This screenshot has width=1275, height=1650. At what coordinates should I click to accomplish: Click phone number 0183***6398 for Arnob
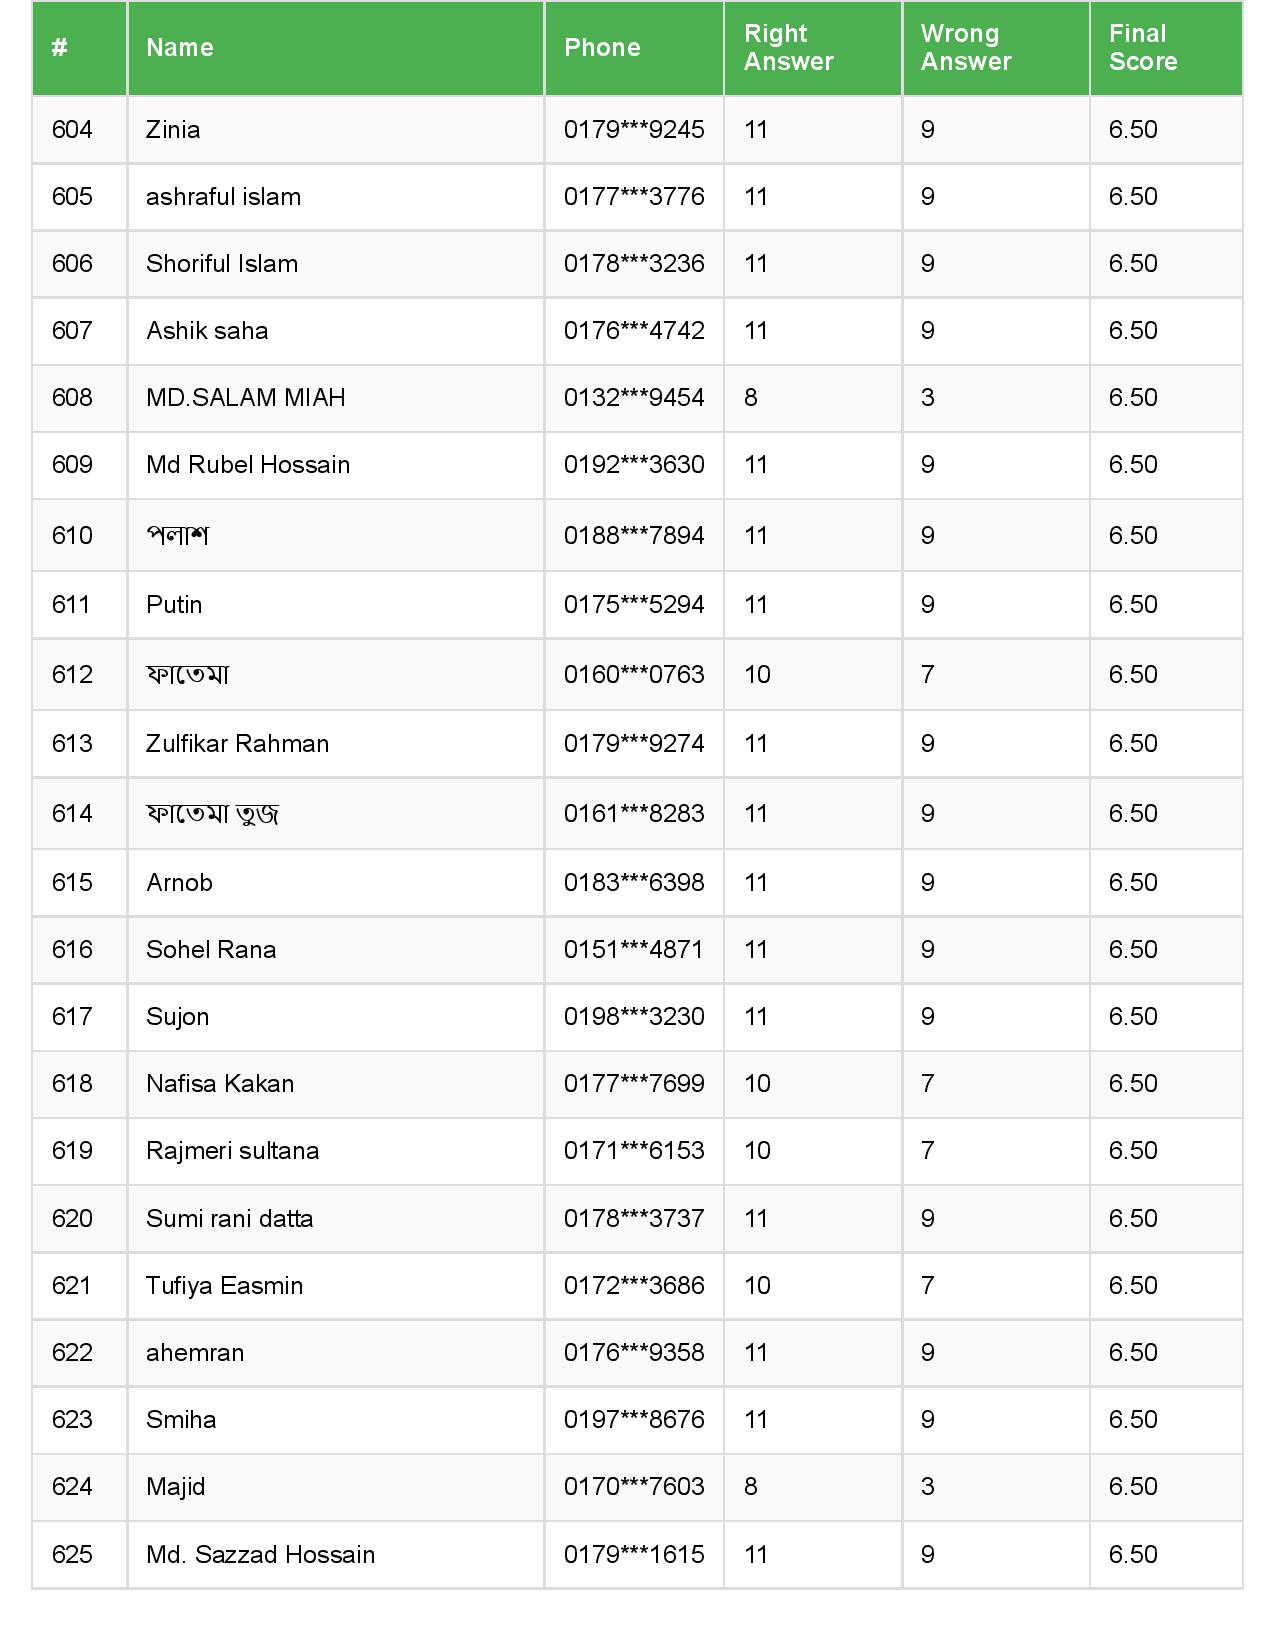[634, 883]
